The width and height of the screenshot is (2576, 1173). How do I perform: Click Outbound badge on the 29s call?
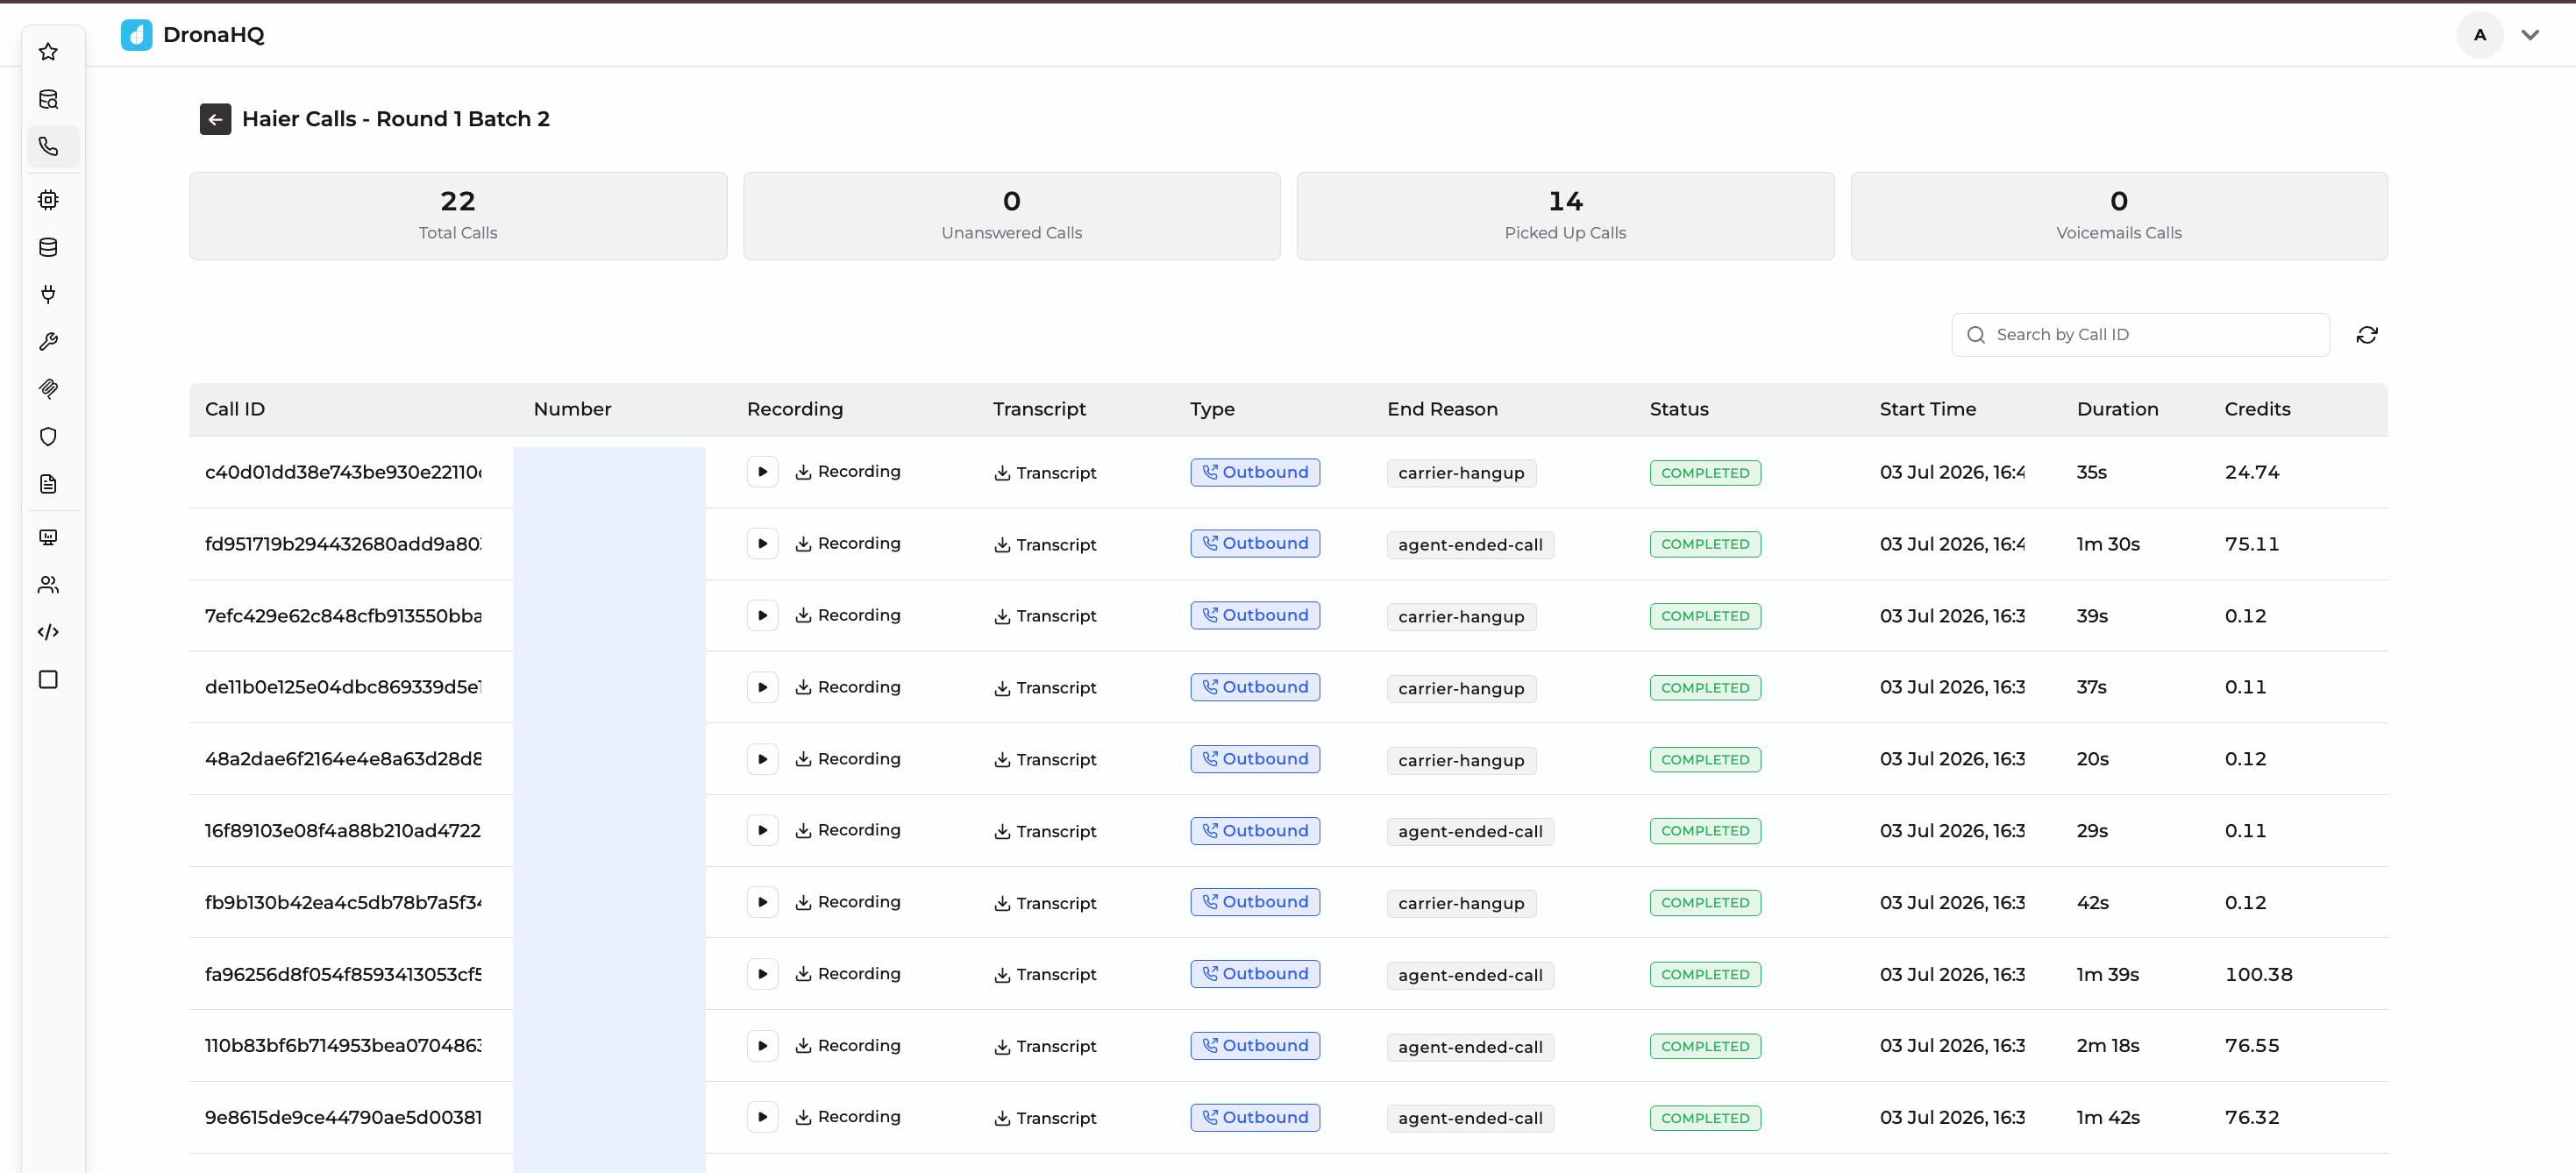[x=1255, y=831]
